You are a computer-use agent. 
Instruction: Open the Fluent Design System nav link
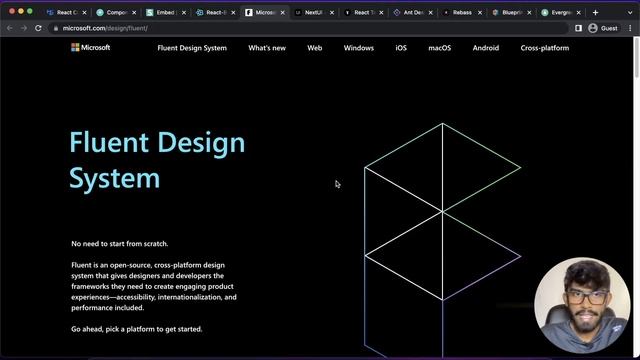click(x=192, y=48)
